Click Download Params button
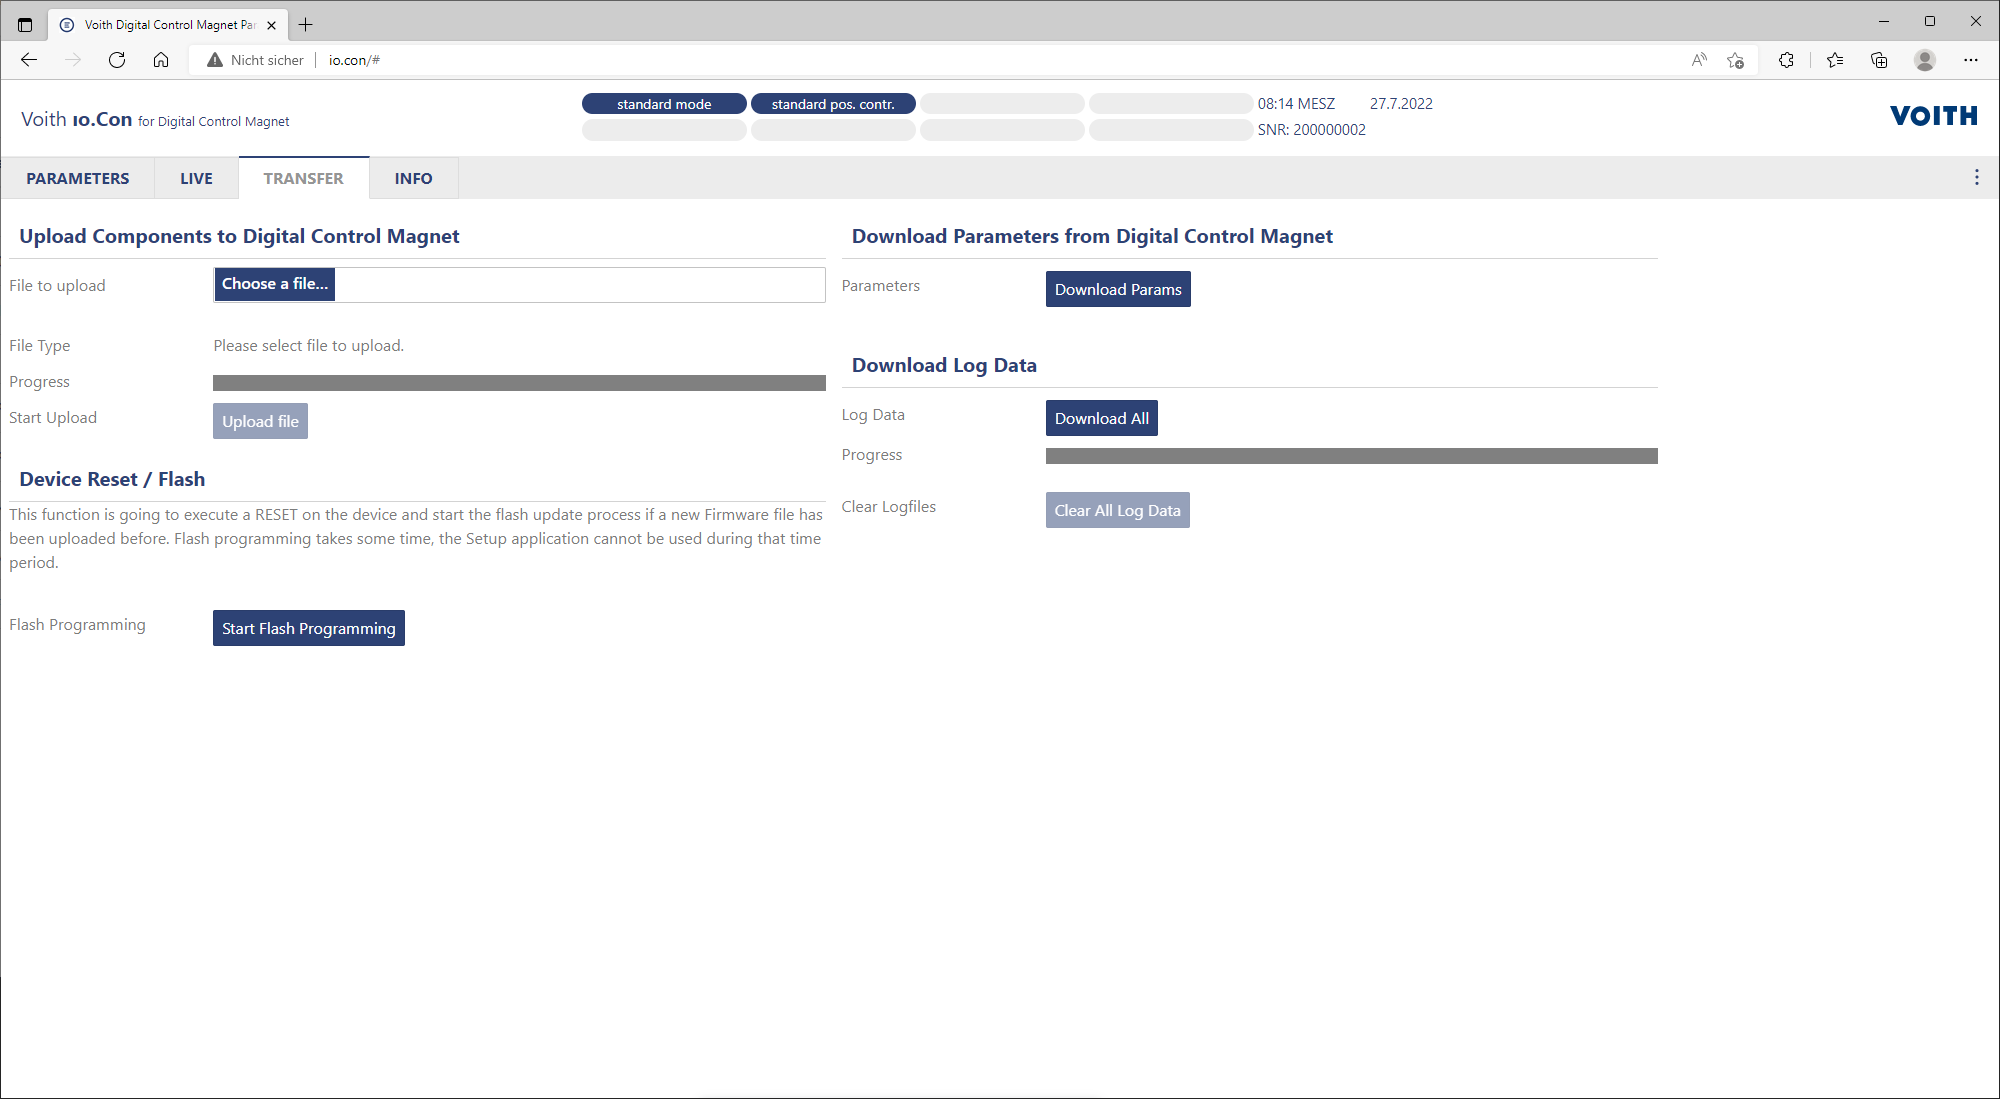Image resolution: width=2000 pixels, height=1099 pixels. click(x=1118, y=288)
